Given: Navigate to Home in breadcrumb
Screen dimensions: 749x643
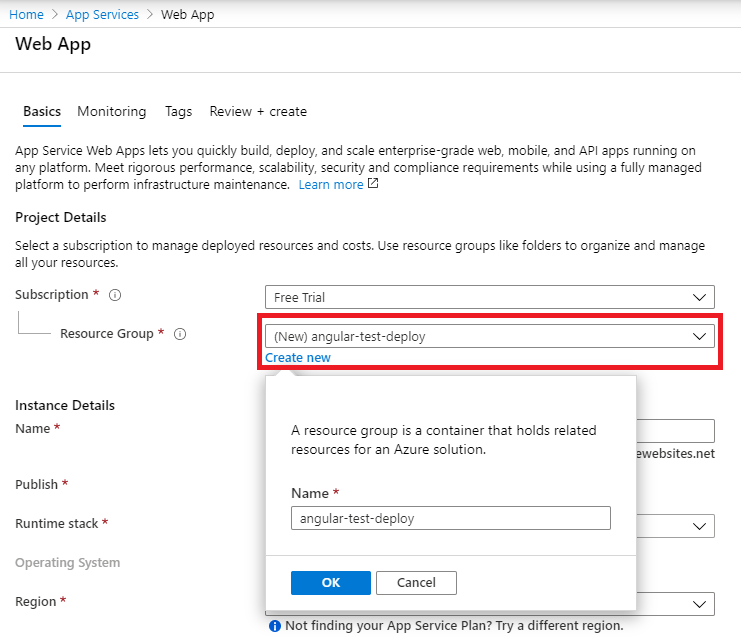Looking at the screenshot, I should 26,15.
